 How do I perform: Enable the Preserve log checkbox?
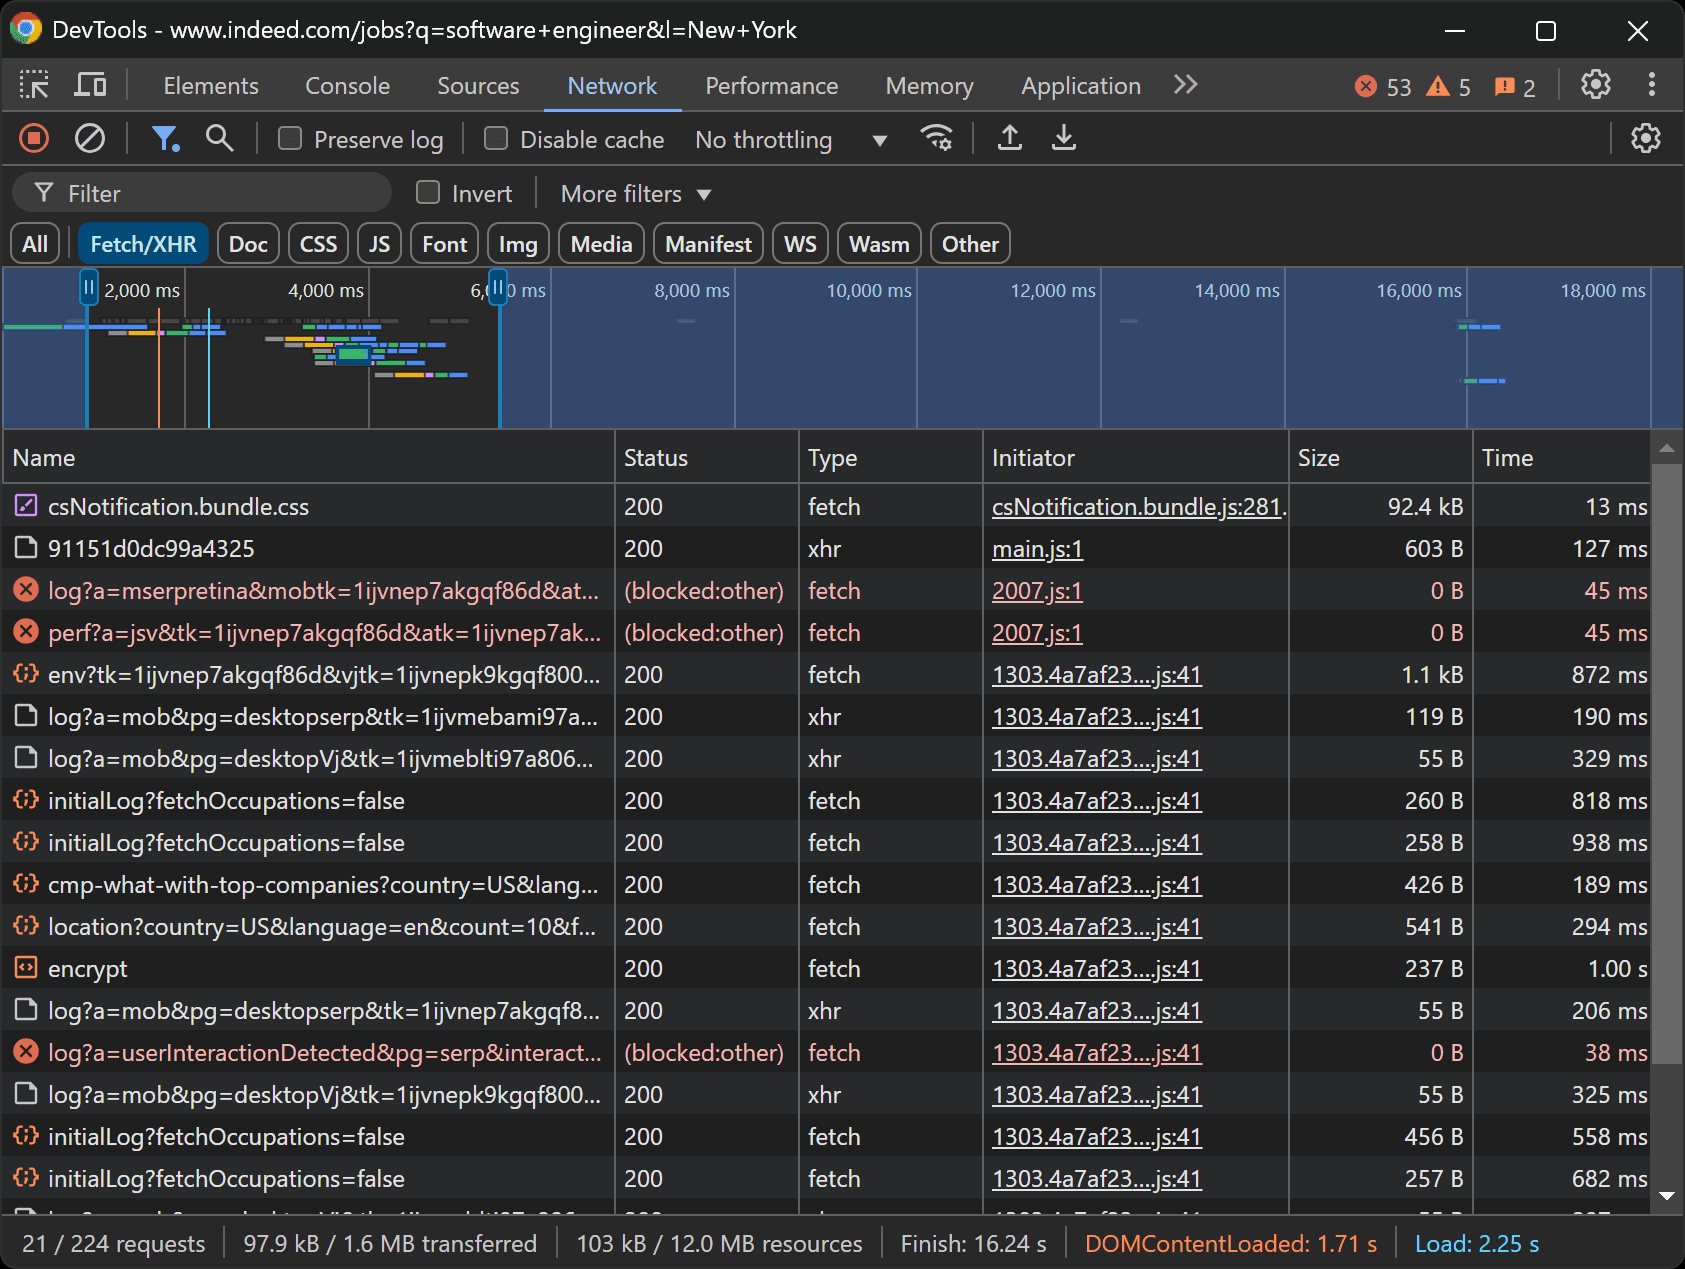289,139
